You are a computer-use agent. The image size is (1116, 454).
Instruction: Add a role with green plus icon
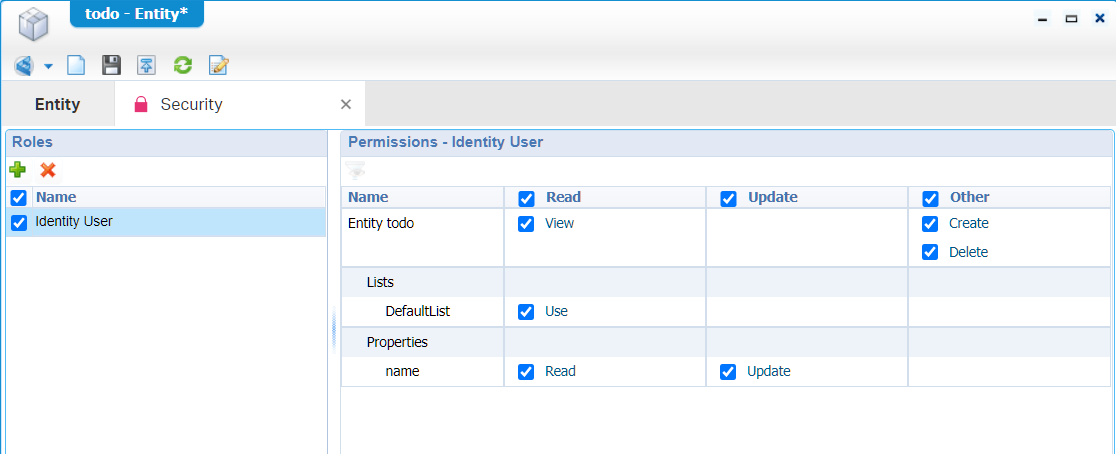(x=18, y=171)
